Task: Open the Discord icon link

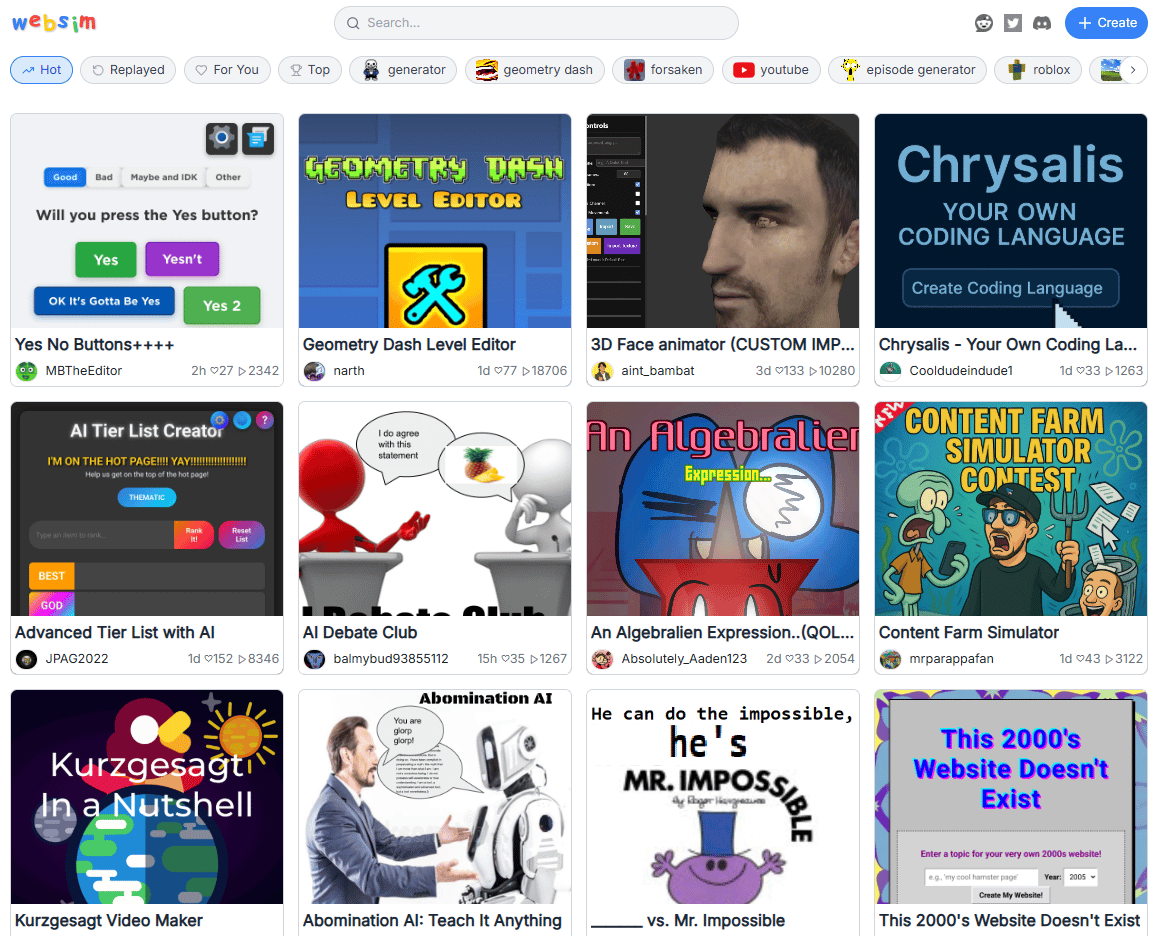Action: 1042,23
